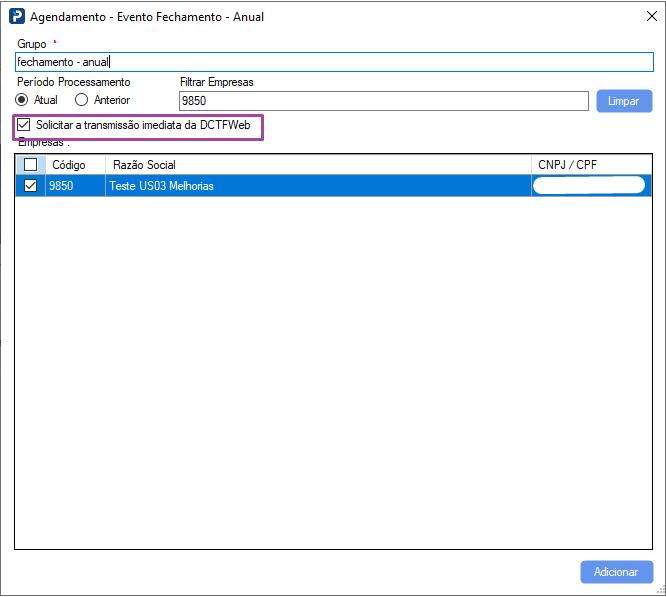
Task: Select the Atual processing period
Action: 22,100
